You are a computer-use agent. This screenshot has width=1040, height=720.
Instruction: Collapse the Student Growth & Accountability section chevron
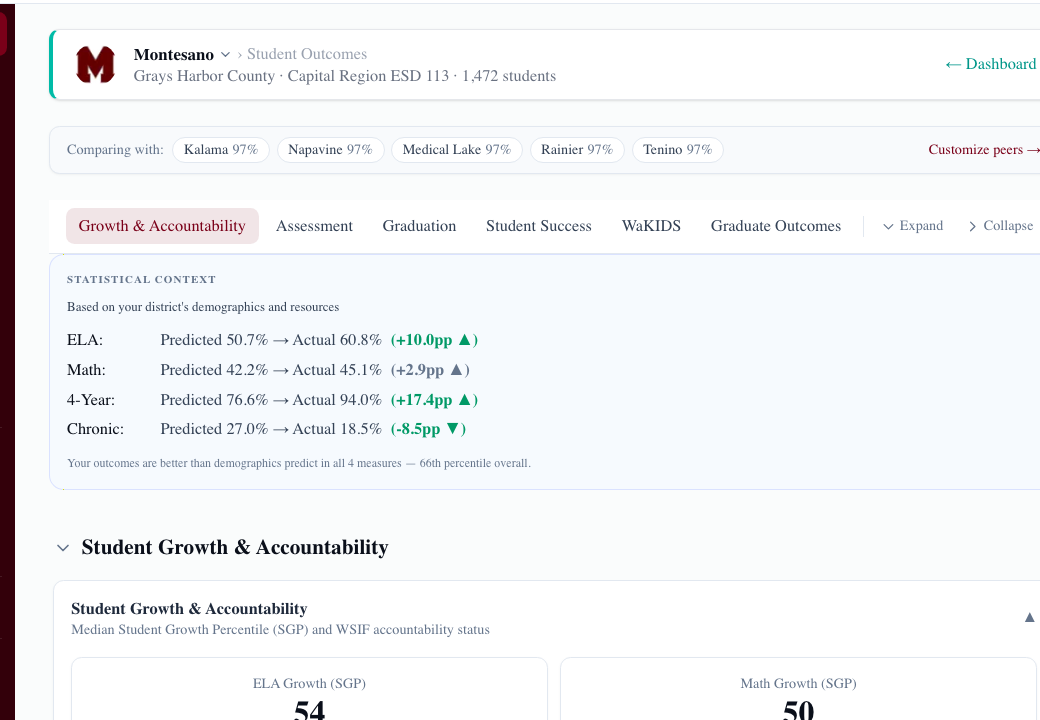[x=63, y=548]
